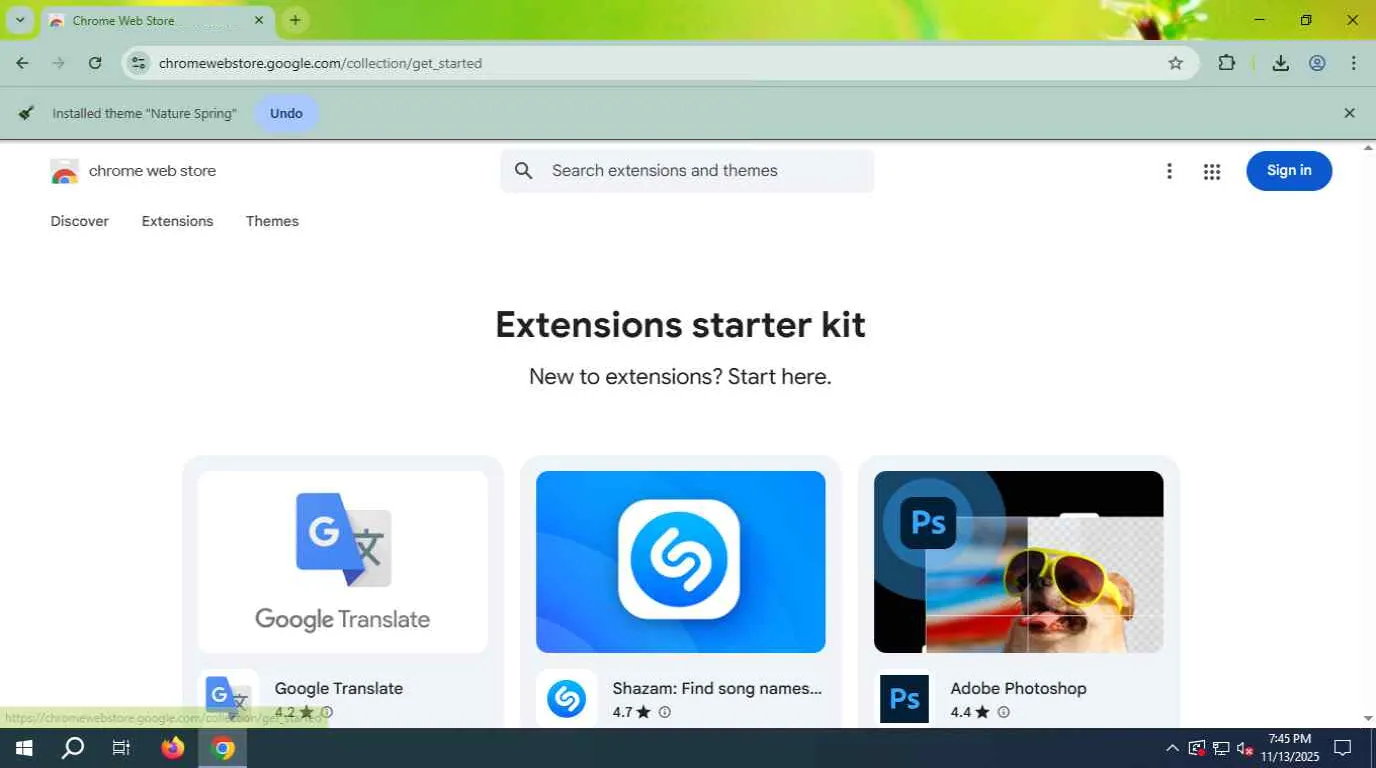
Task: Switch to the Discover tab
Action: (80, 221)
